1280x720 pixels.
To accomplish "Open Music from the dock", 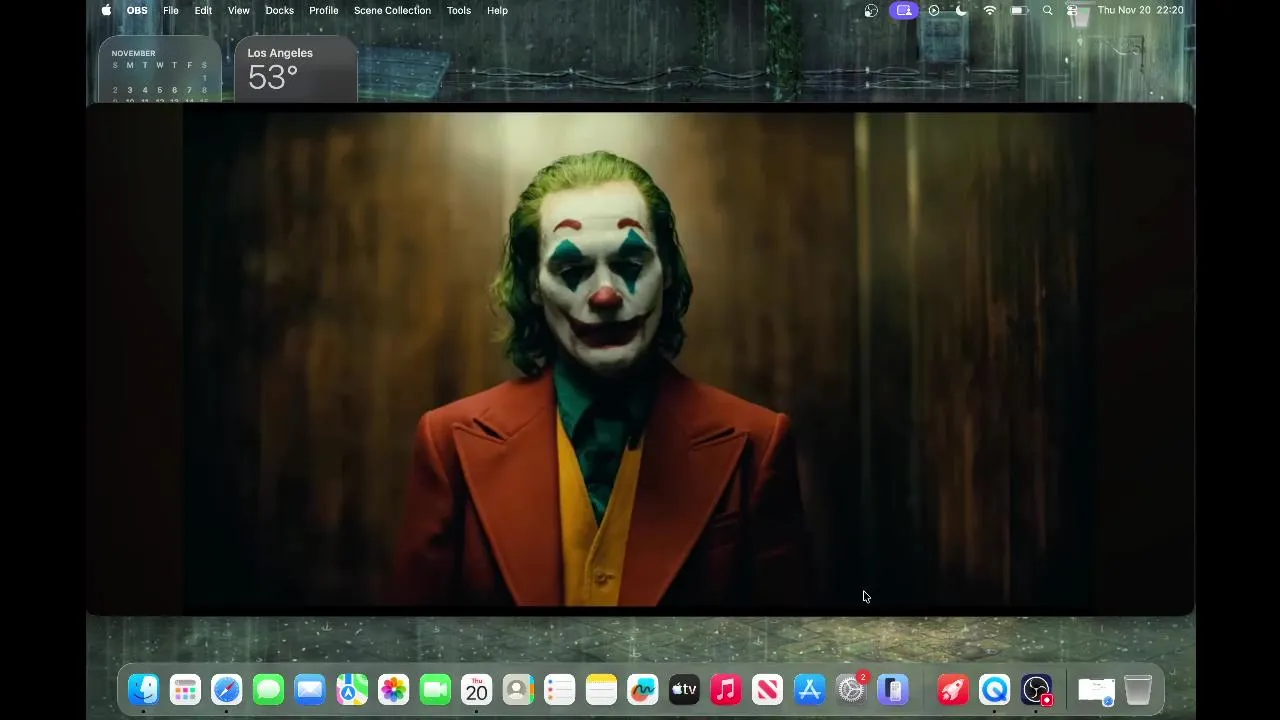I will pos(726,689).
